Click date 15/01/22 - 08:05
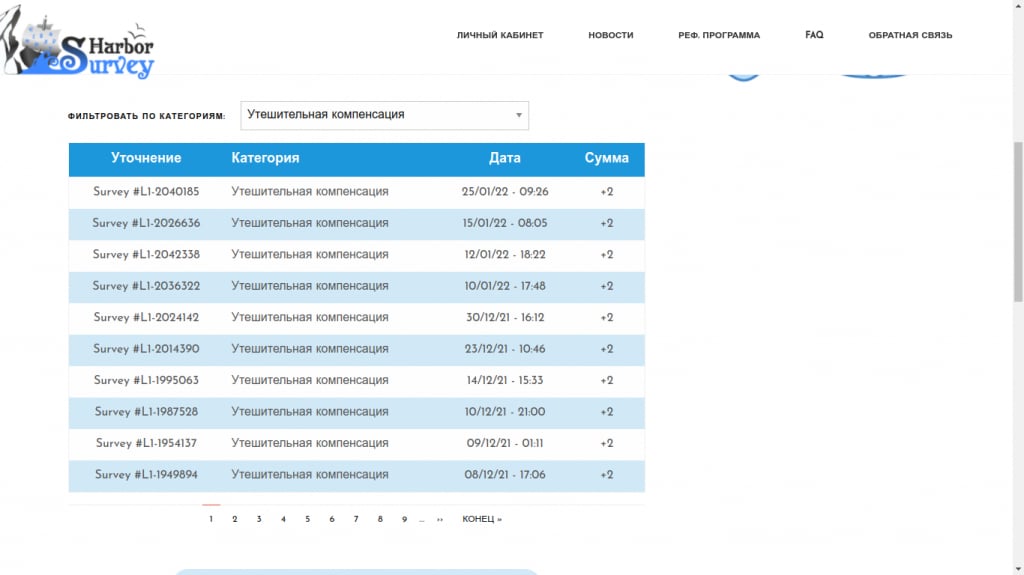The height and width of the screenshot is (575, 1024). [x=505, y=223]
